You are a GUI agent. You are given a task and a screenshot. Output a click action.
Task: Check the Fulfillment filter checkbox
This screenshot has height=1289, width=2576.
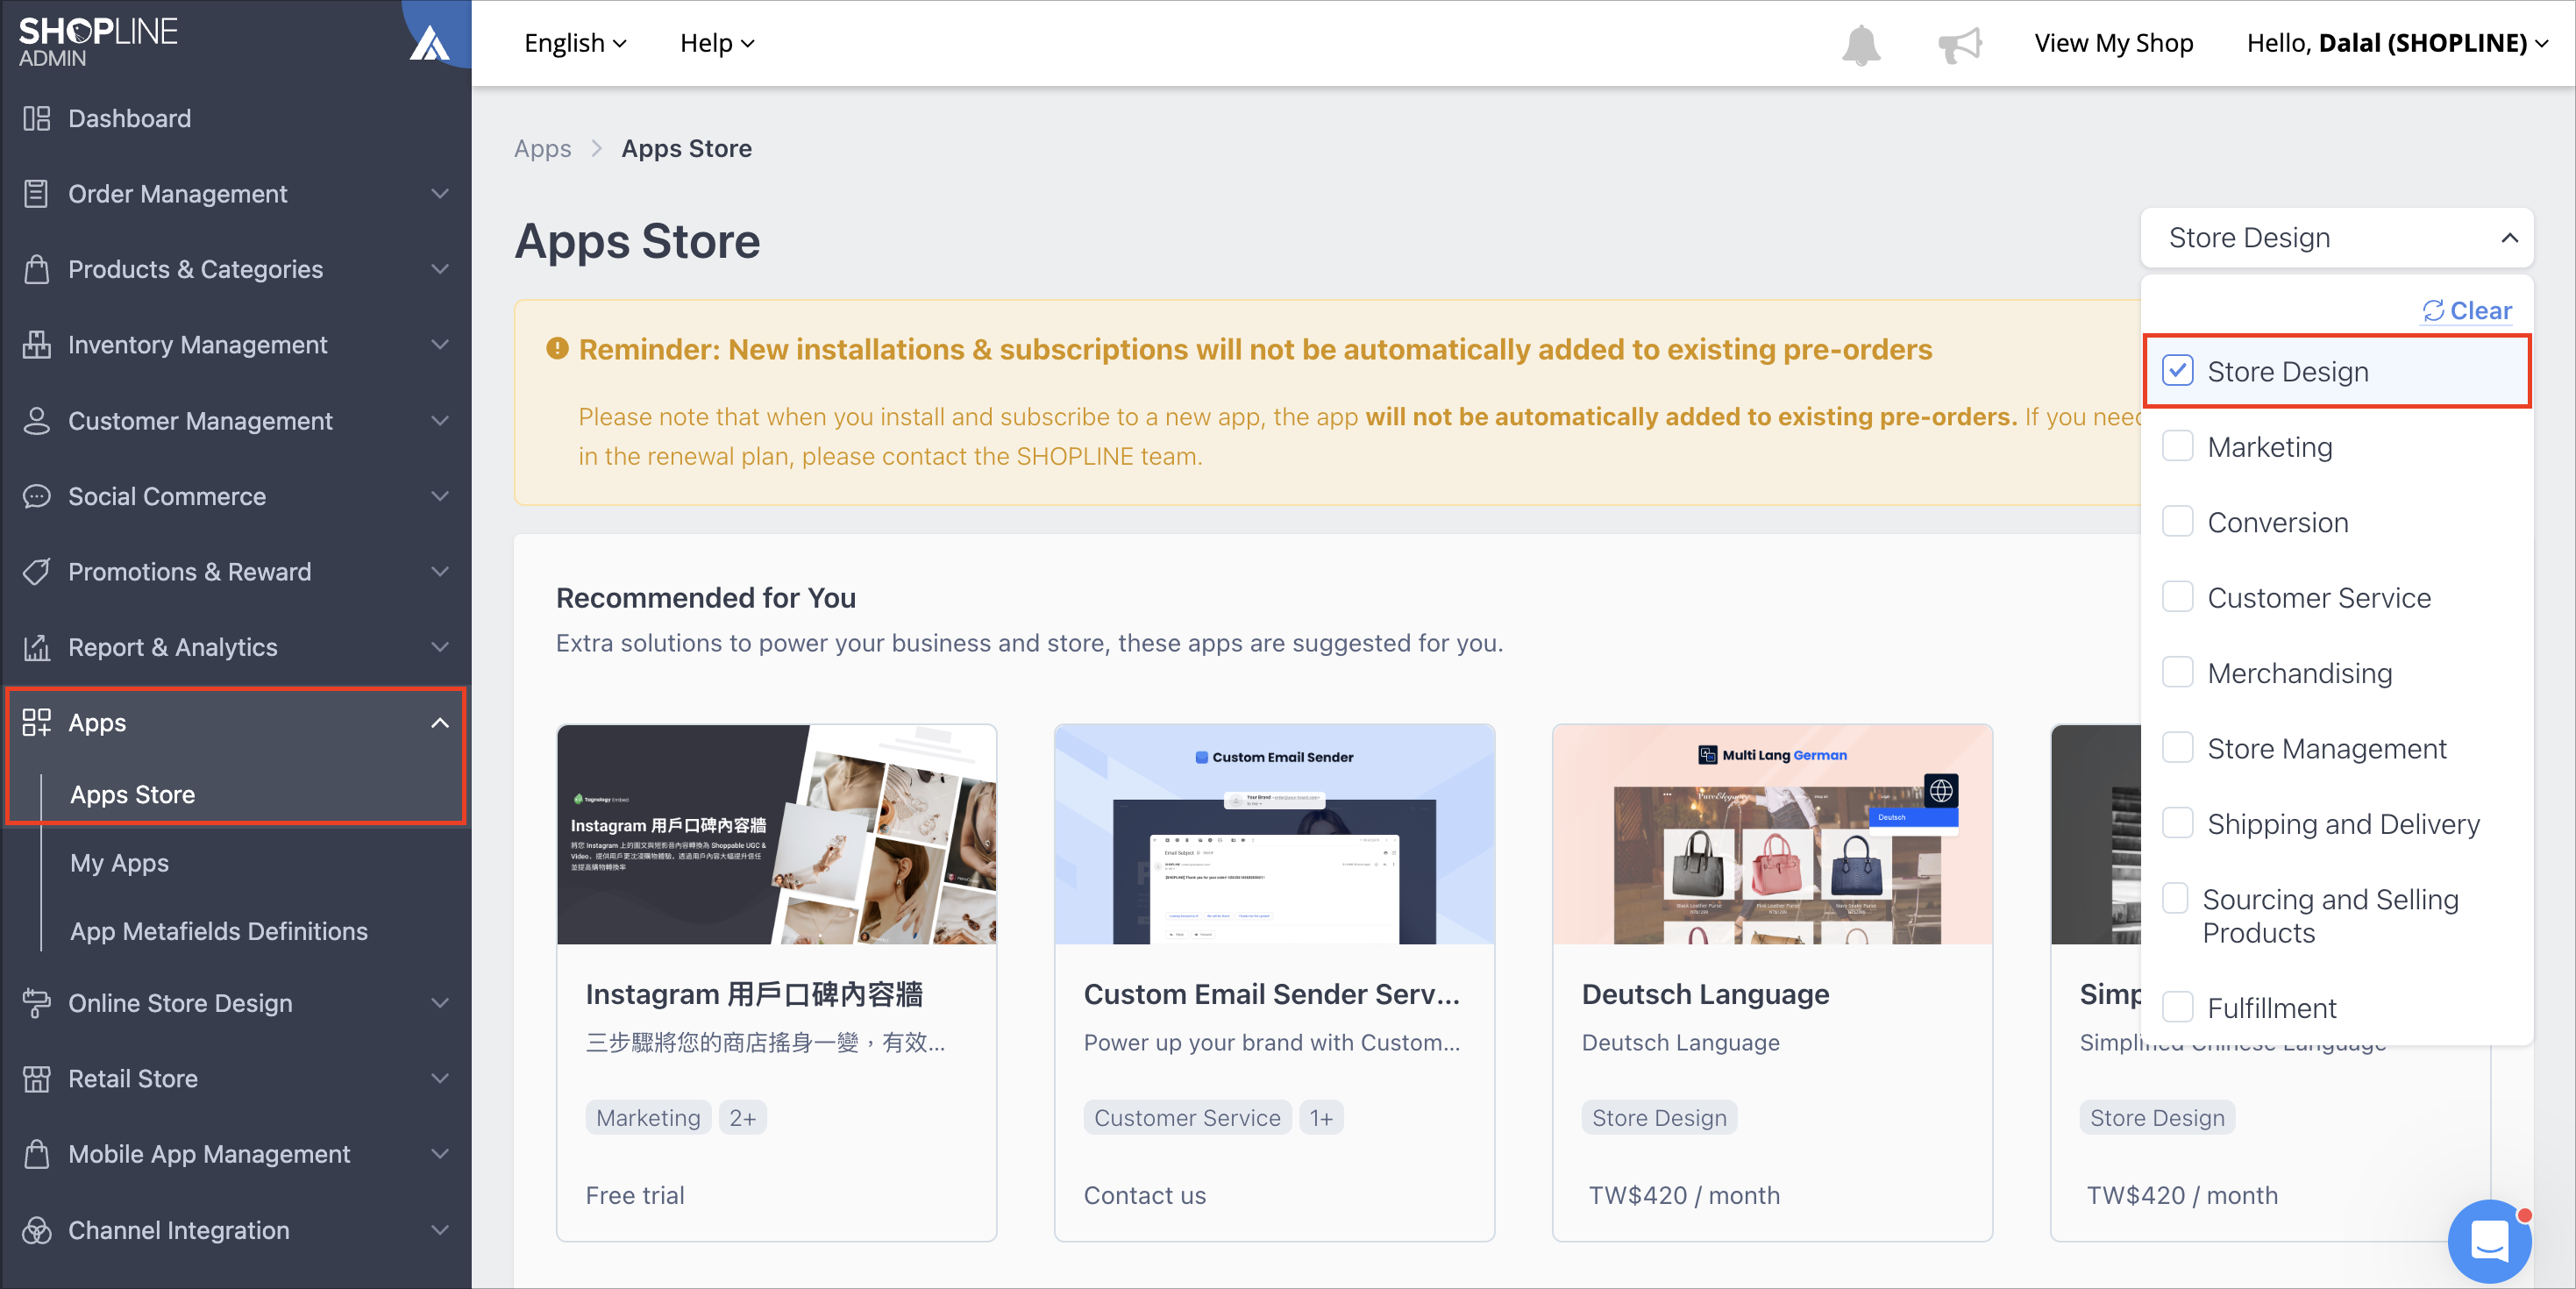[x=2177, y=1008]
